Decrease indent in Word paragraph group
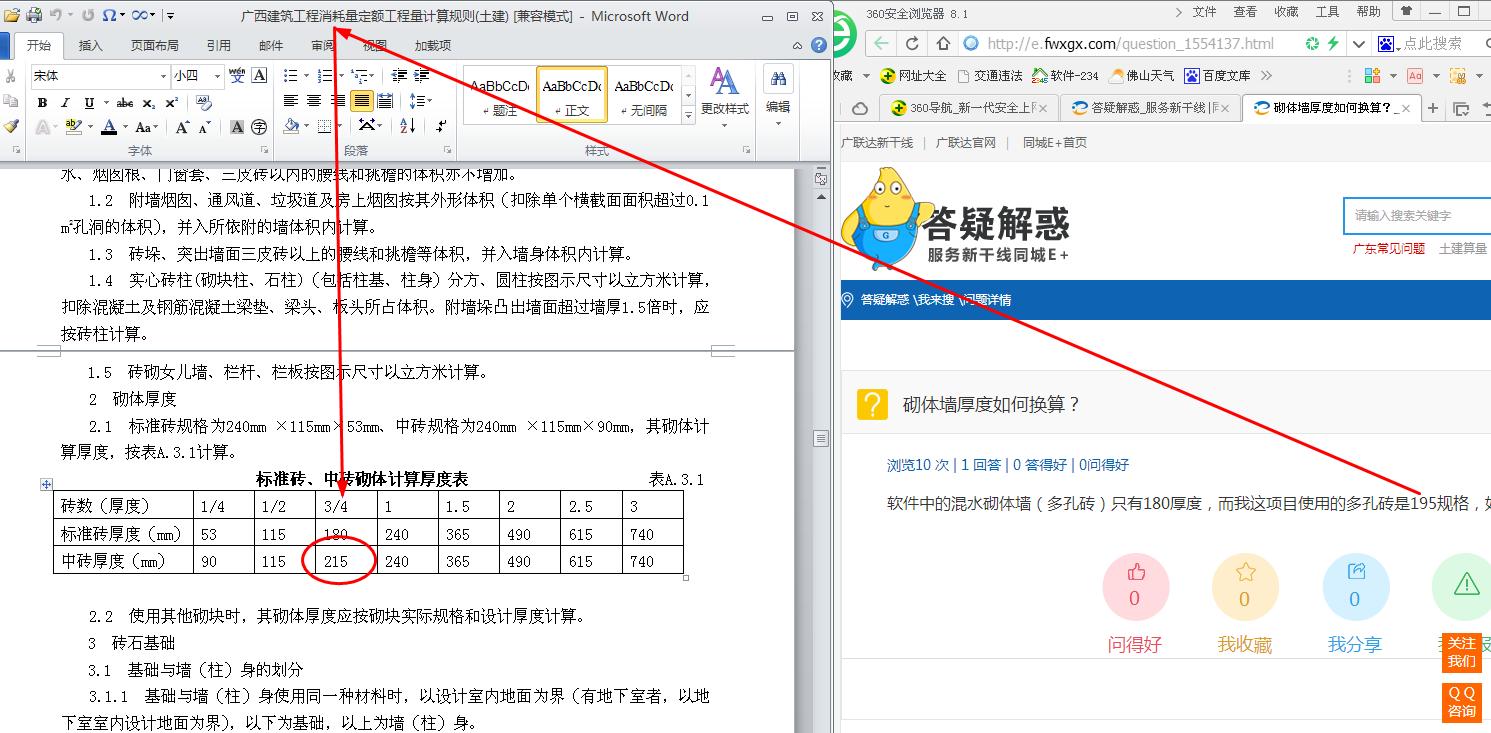Screen dimensions: 1491x733 [x=398, y=75]
